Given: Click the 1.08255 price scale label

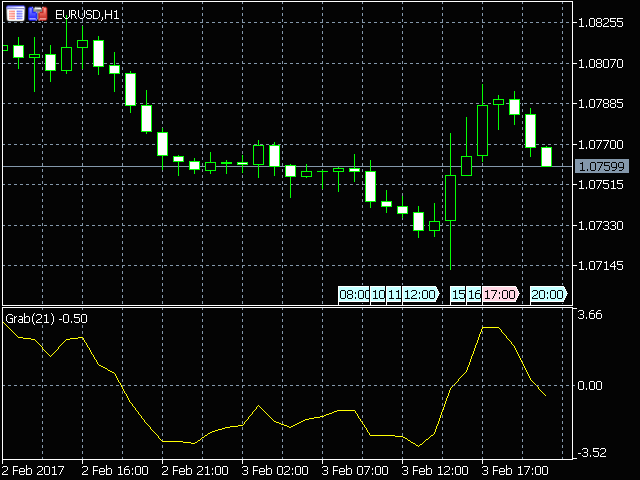Looking at the screenshot, I should (601, 22).
